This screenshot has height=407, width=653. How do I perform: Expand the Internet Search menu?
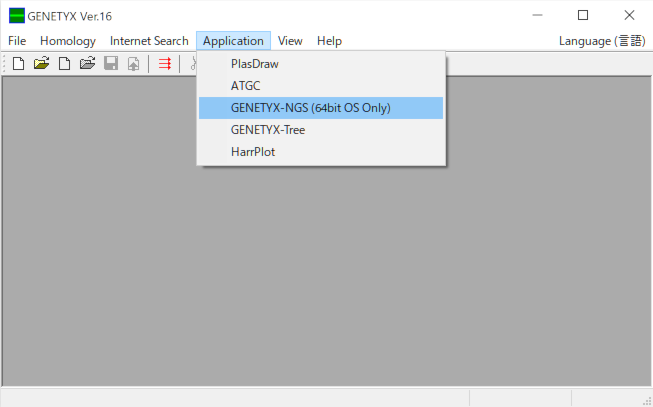pyautogui.click(x=149, y=41)
